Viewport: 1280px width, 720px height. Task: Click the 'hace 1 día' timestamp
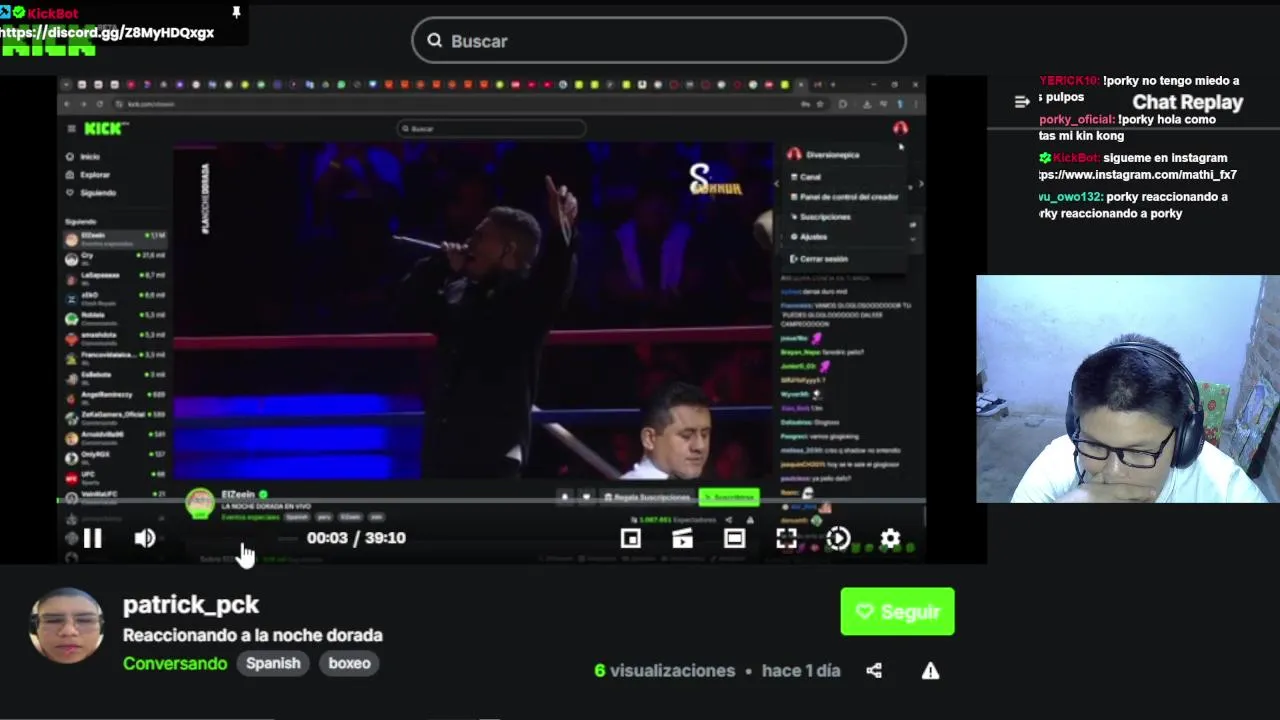click(801, 671)
